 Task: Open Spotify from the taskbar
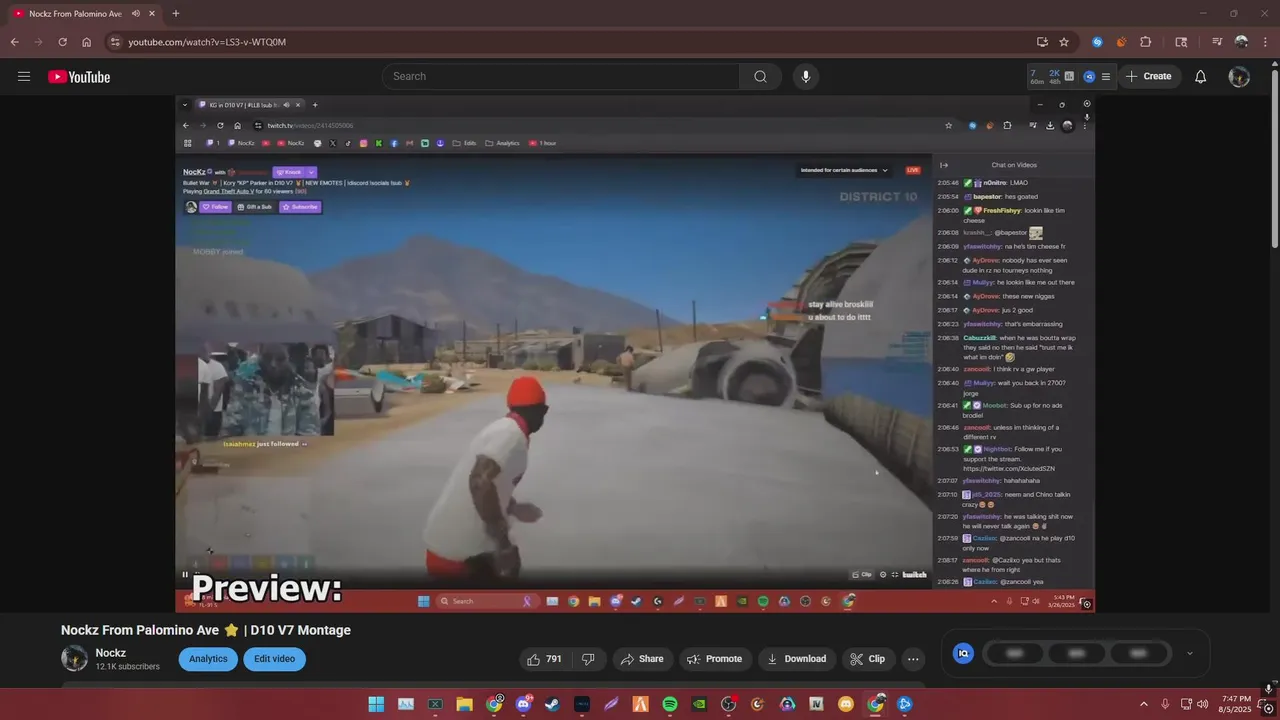click(670, 704)
